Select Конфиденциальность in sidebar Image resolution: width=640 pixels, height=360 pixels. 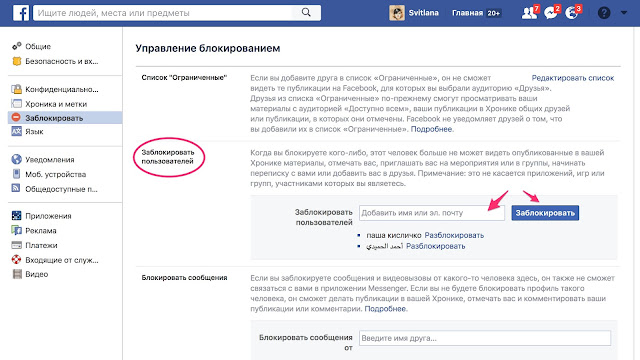click(62, 89)
